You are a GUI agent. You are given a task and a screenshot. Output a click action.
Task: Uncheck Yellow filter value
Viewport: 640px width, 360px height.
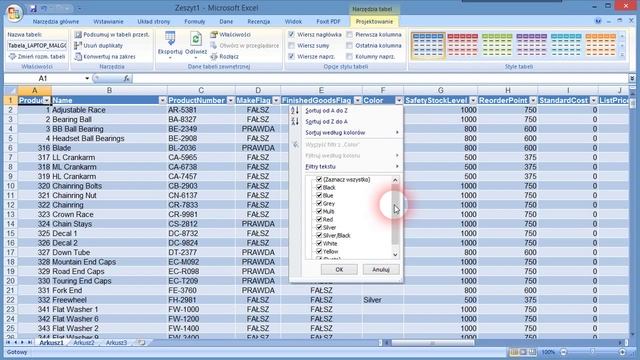tap(319, 251)
